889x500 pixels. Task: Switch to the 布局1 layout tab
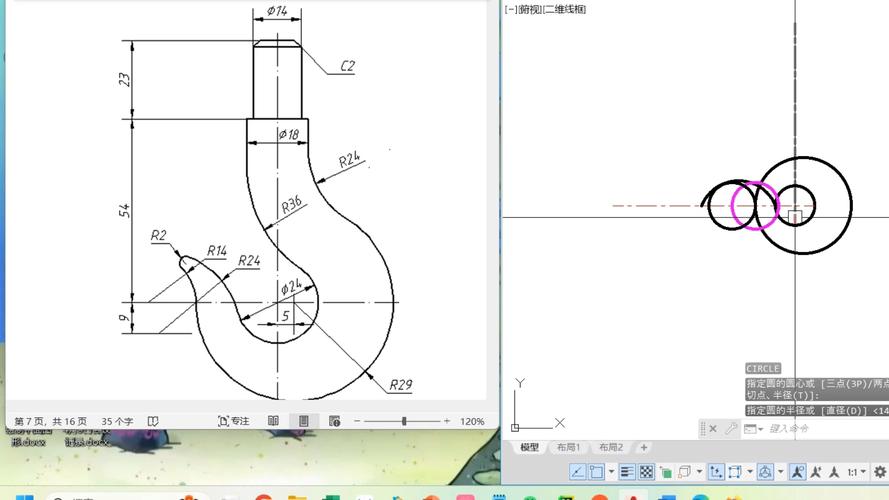coord(567,447)
